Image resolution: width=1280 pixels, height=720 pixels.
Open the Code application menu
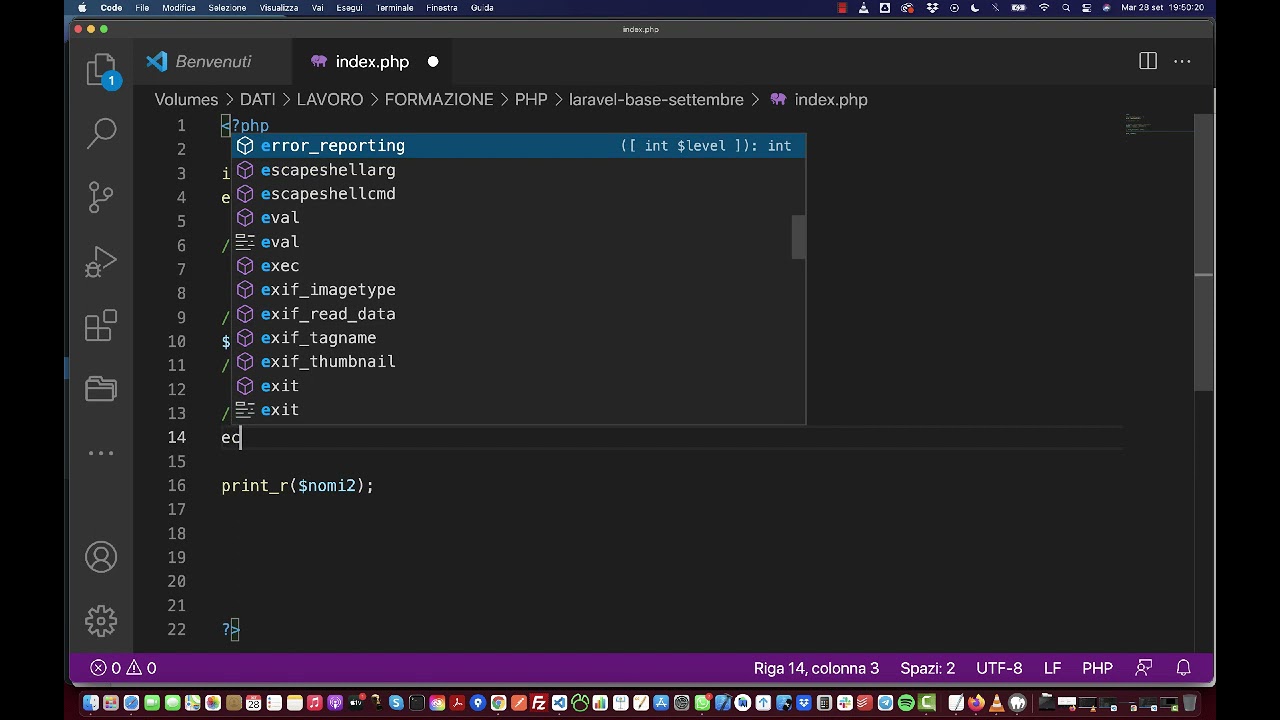(x=111, y=7)
